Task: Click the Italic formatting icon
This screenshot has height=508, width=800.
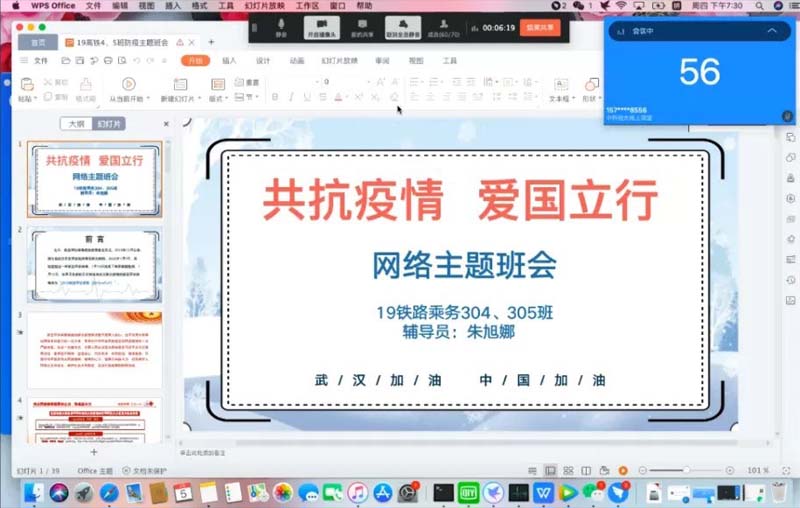Action: (x=291, y=98)
